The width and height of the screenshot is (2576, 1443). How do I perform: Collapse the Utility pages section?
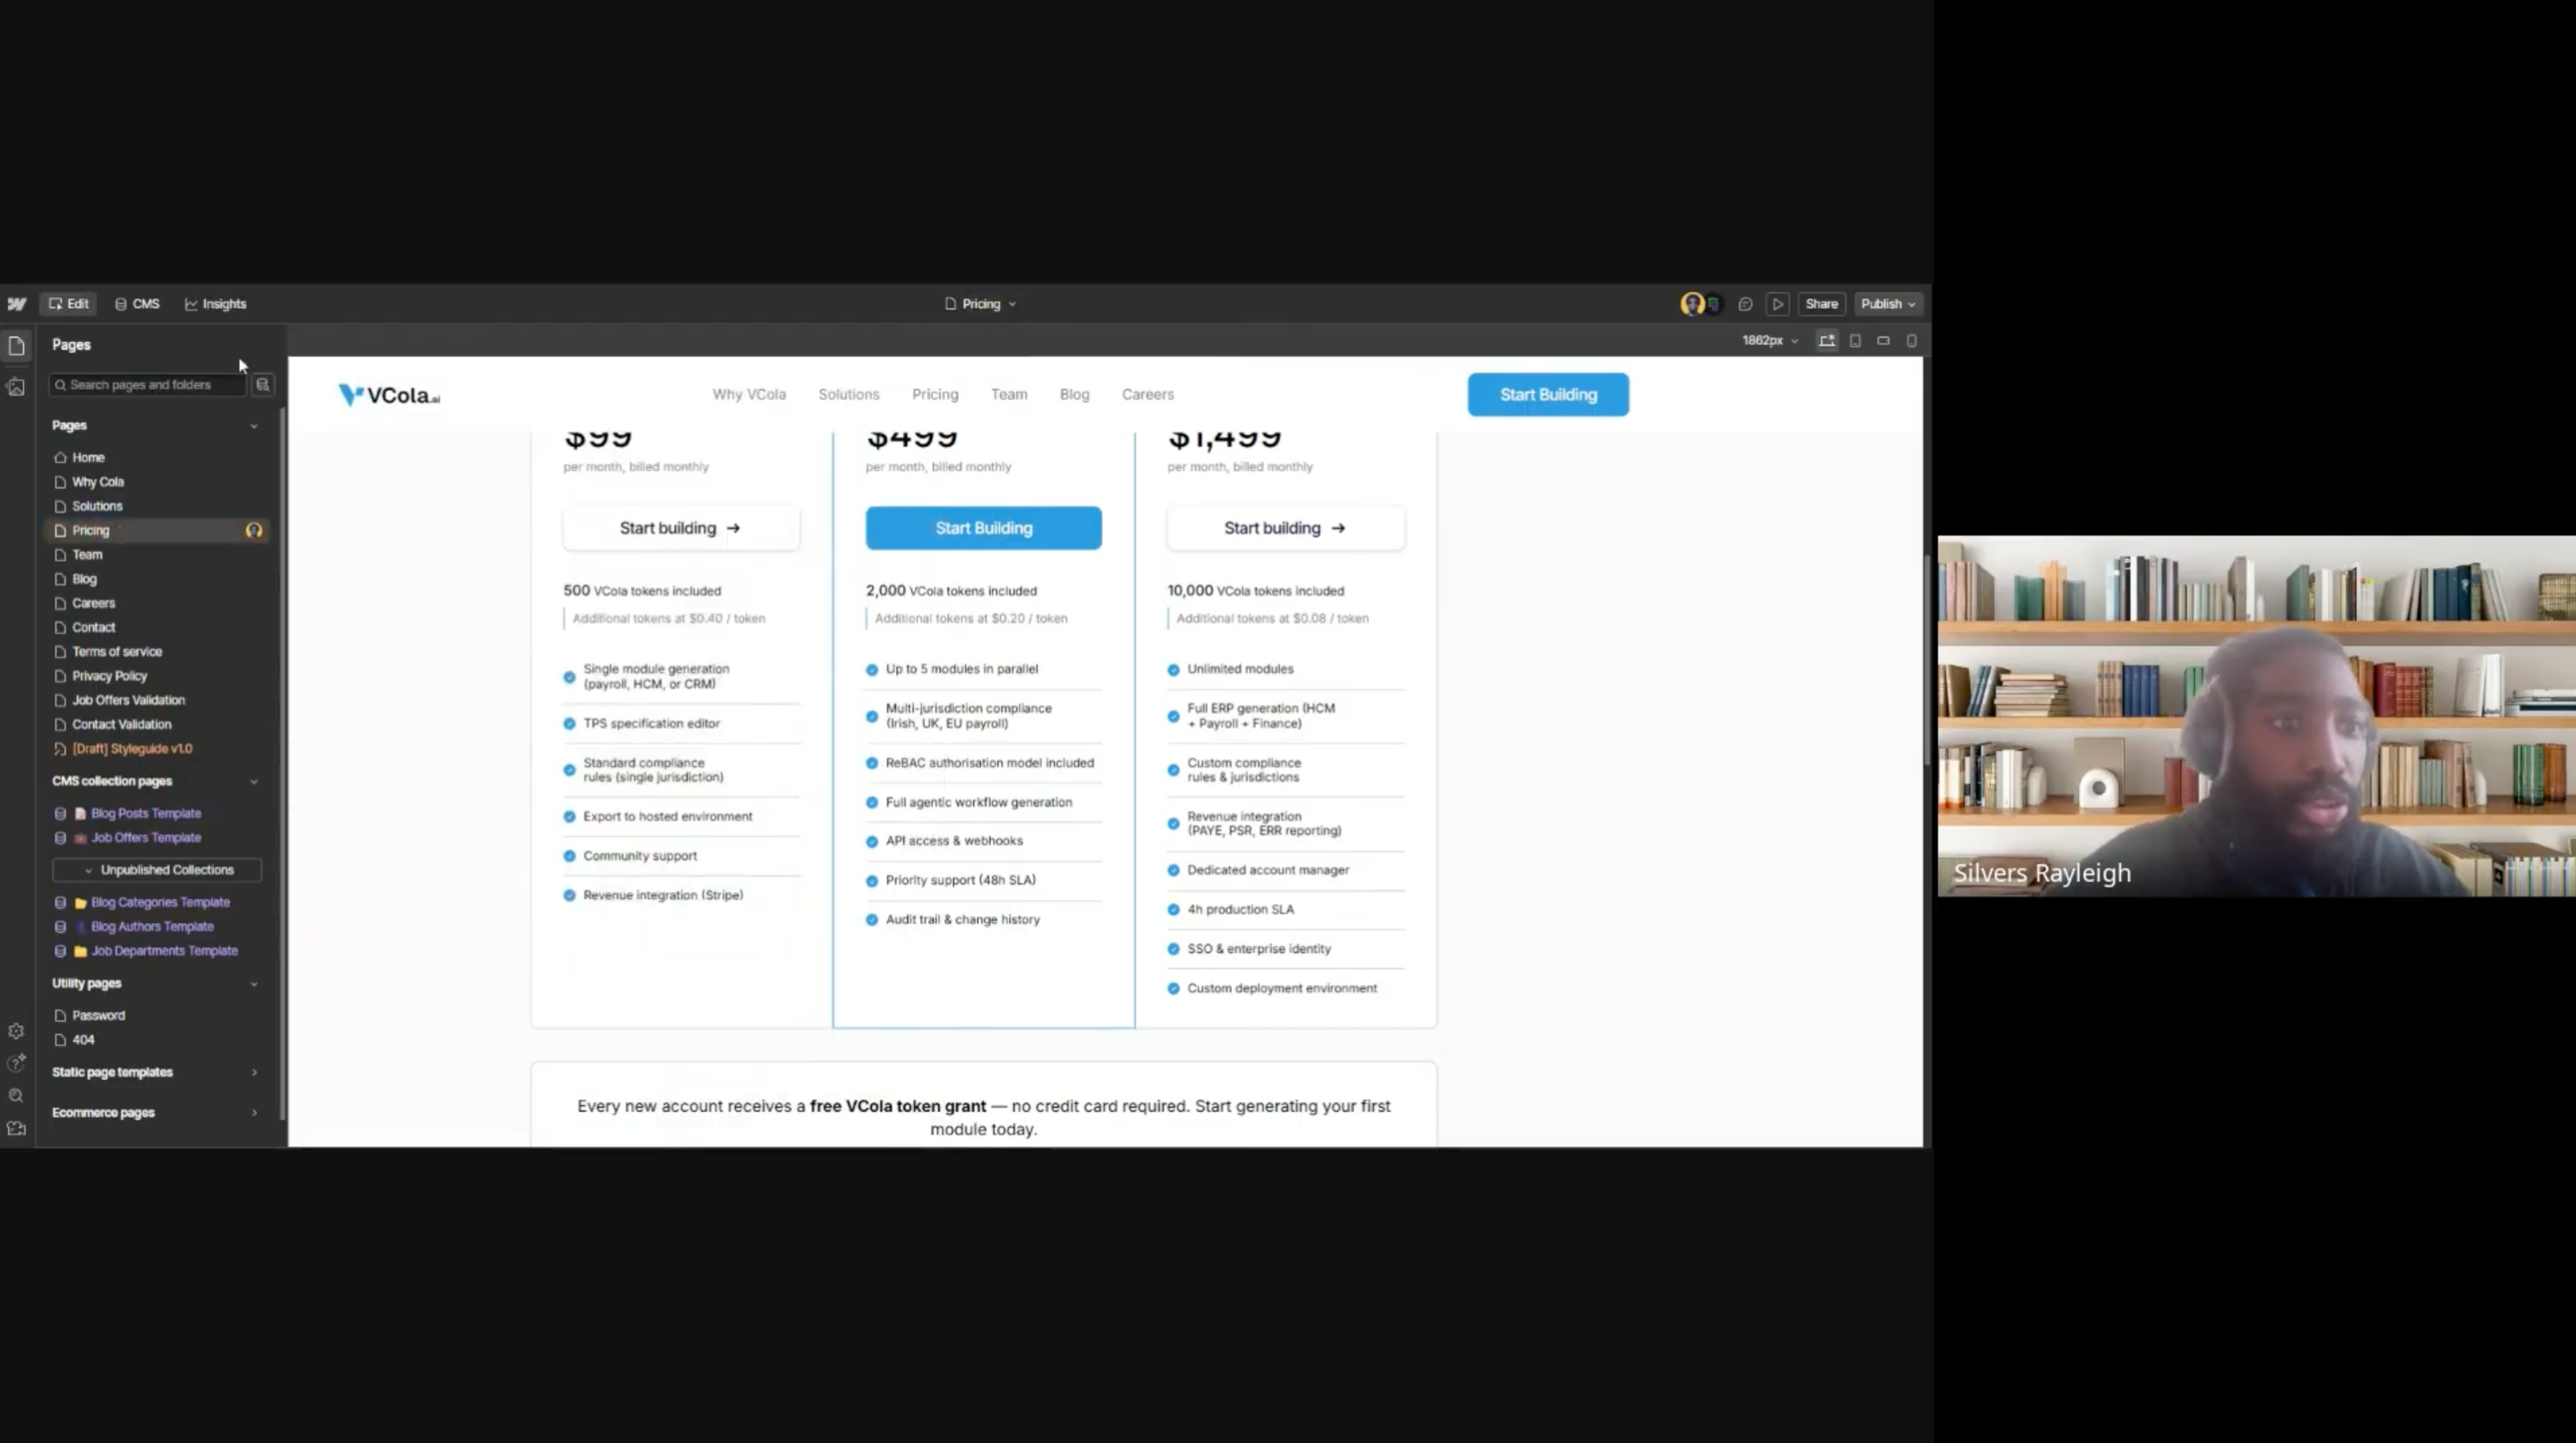point(254,984)
